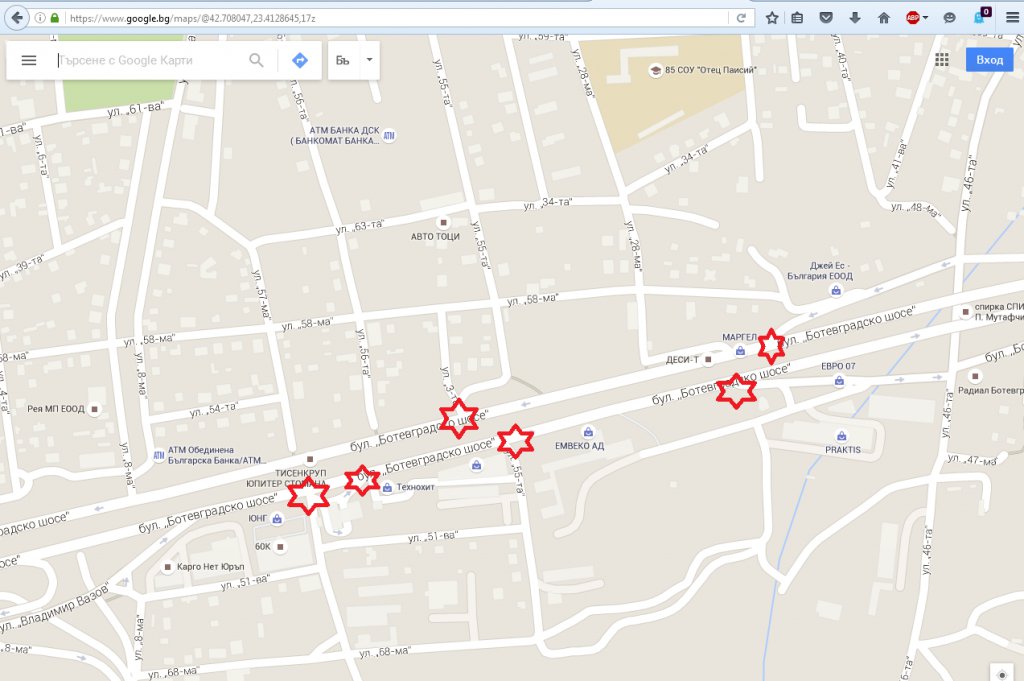This screenshot has height=681, width=1024.
Task: Select the ДЕСИ-Т place marker
Action: (x=708, y=360)
